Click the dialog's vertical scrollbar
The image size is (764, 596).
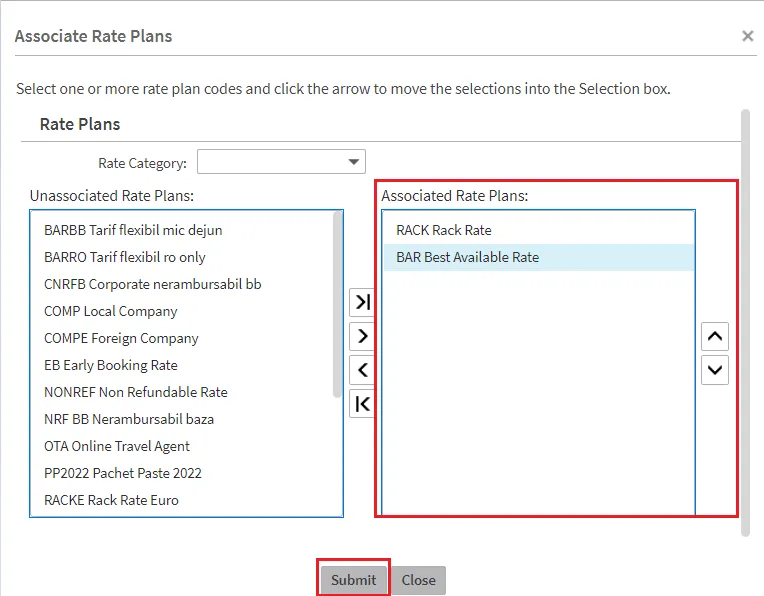(745, 323)
